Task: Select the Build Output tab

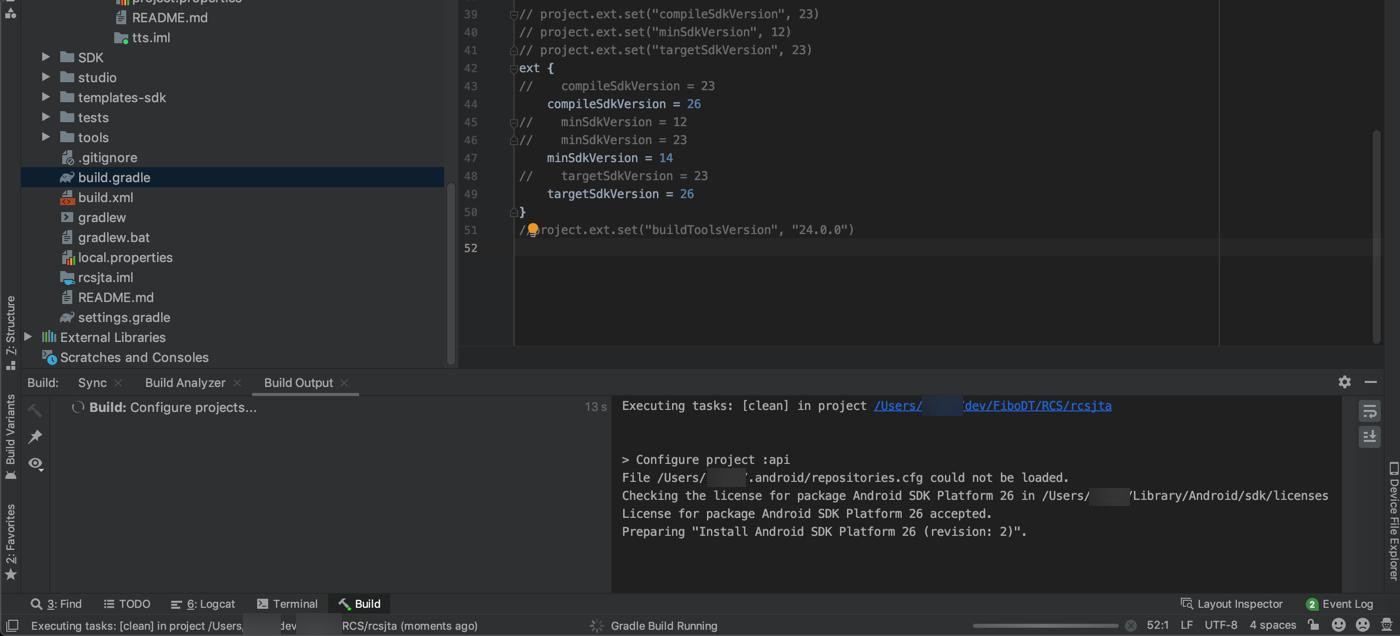Action: [298, 383]
